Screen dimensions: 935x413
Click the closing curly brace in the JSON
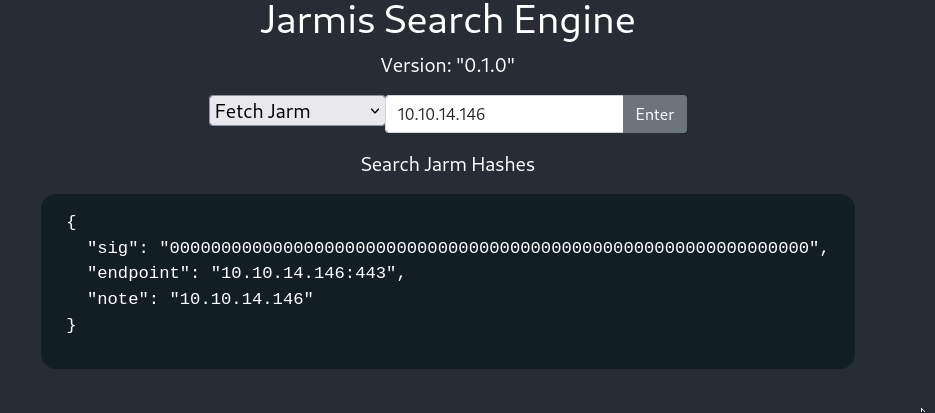point(71,326)
